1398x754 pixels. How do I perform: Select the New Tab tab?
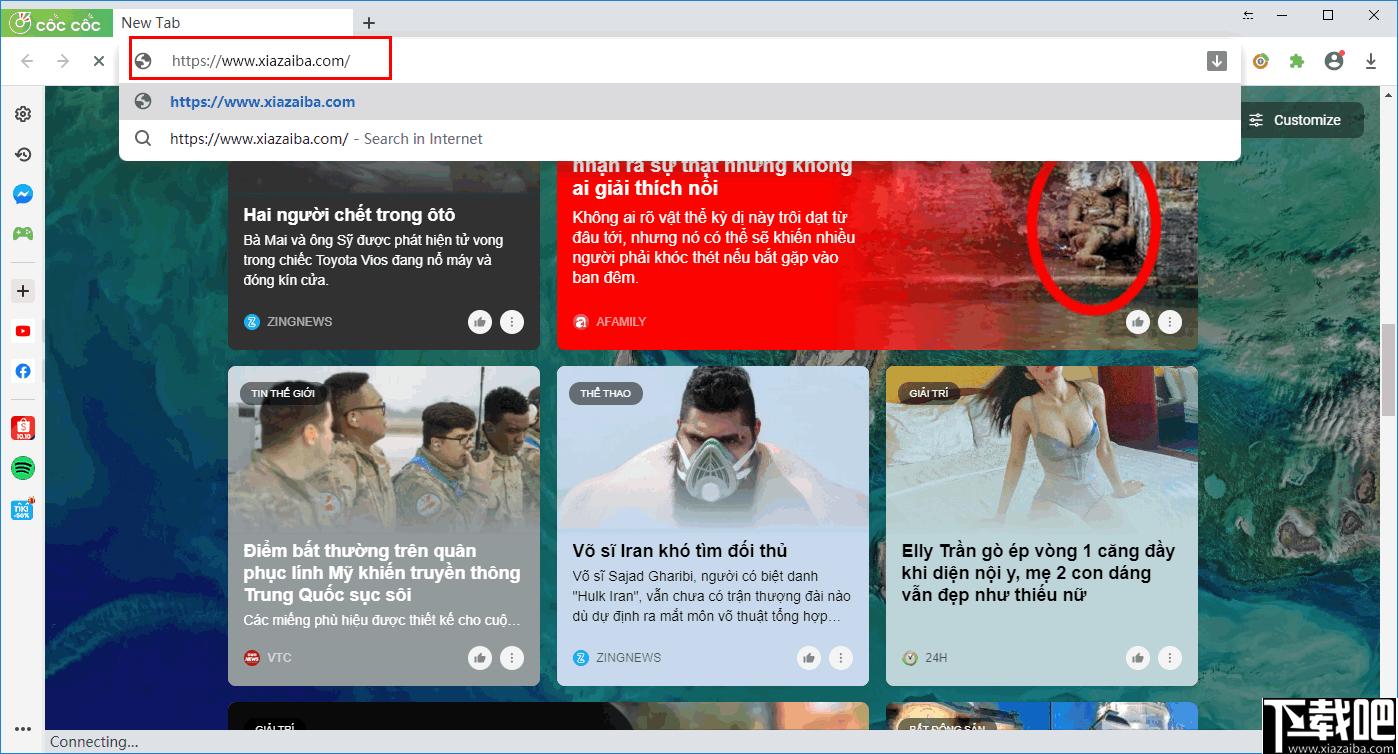point(233,22)
